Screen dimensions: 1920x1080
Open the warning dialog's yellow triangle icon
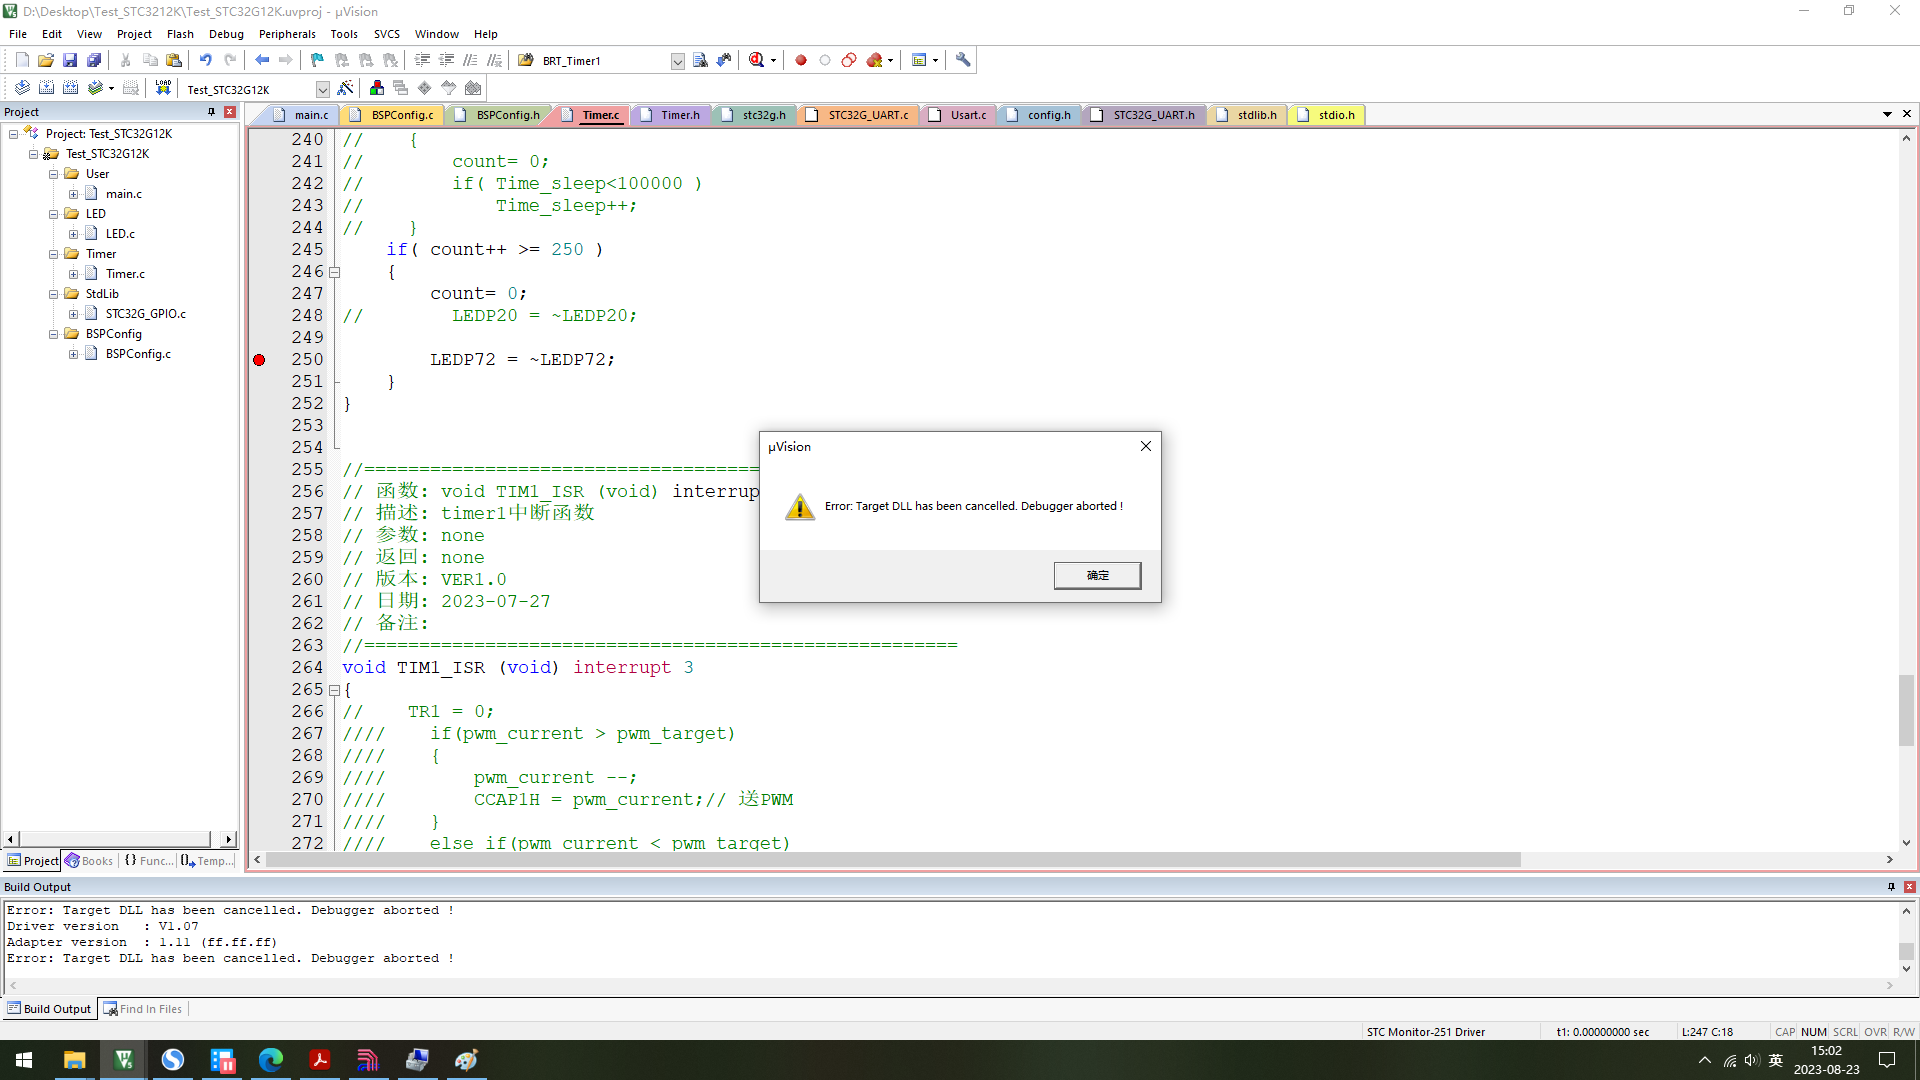(x=800, y=507)
